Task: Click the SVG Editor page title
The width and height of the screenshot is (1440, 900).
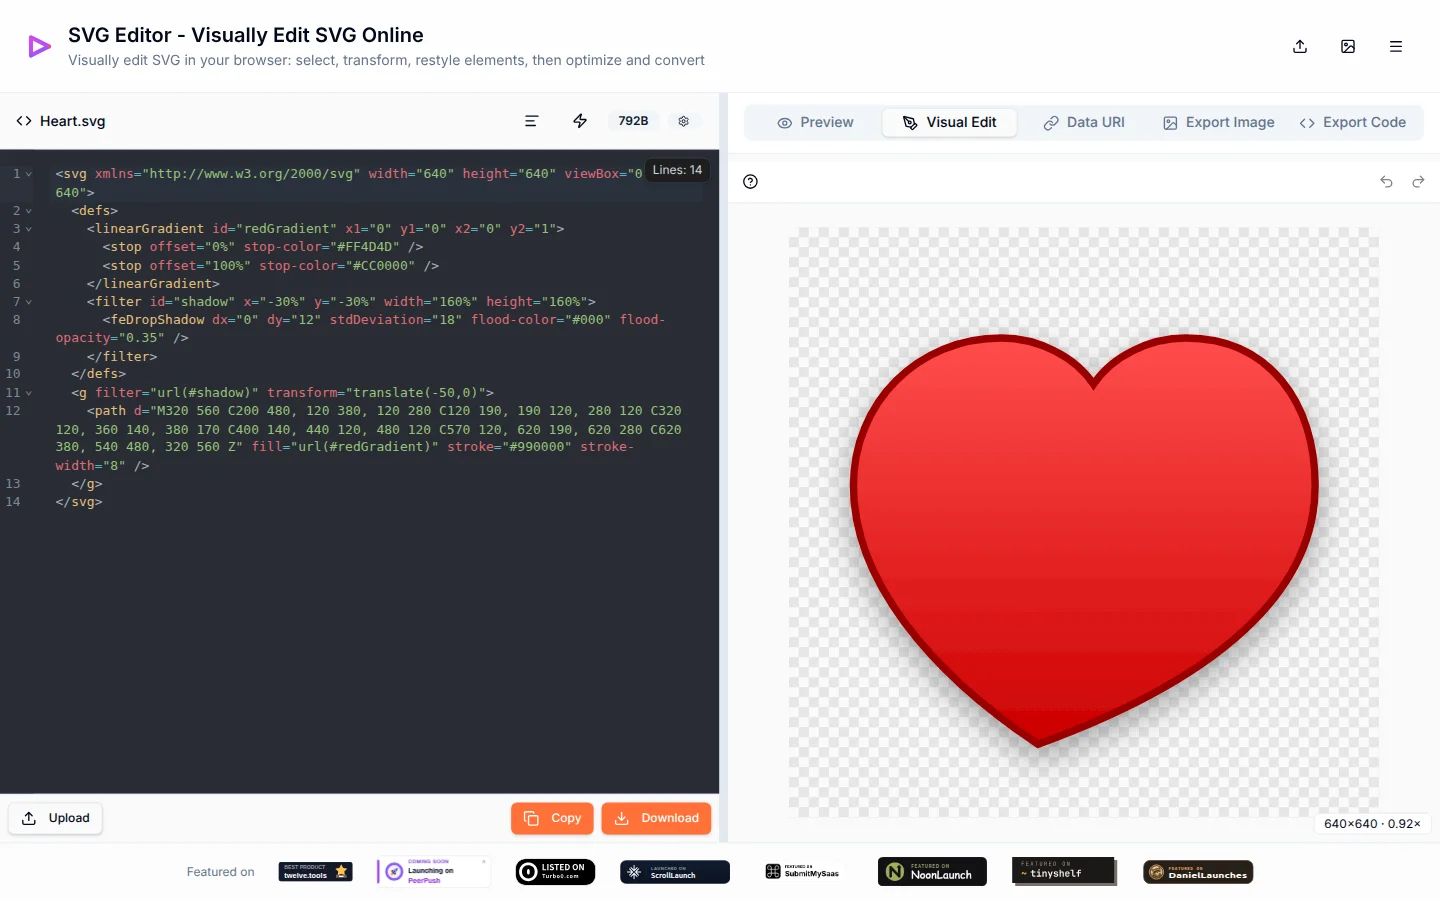Action: point(246,35)
